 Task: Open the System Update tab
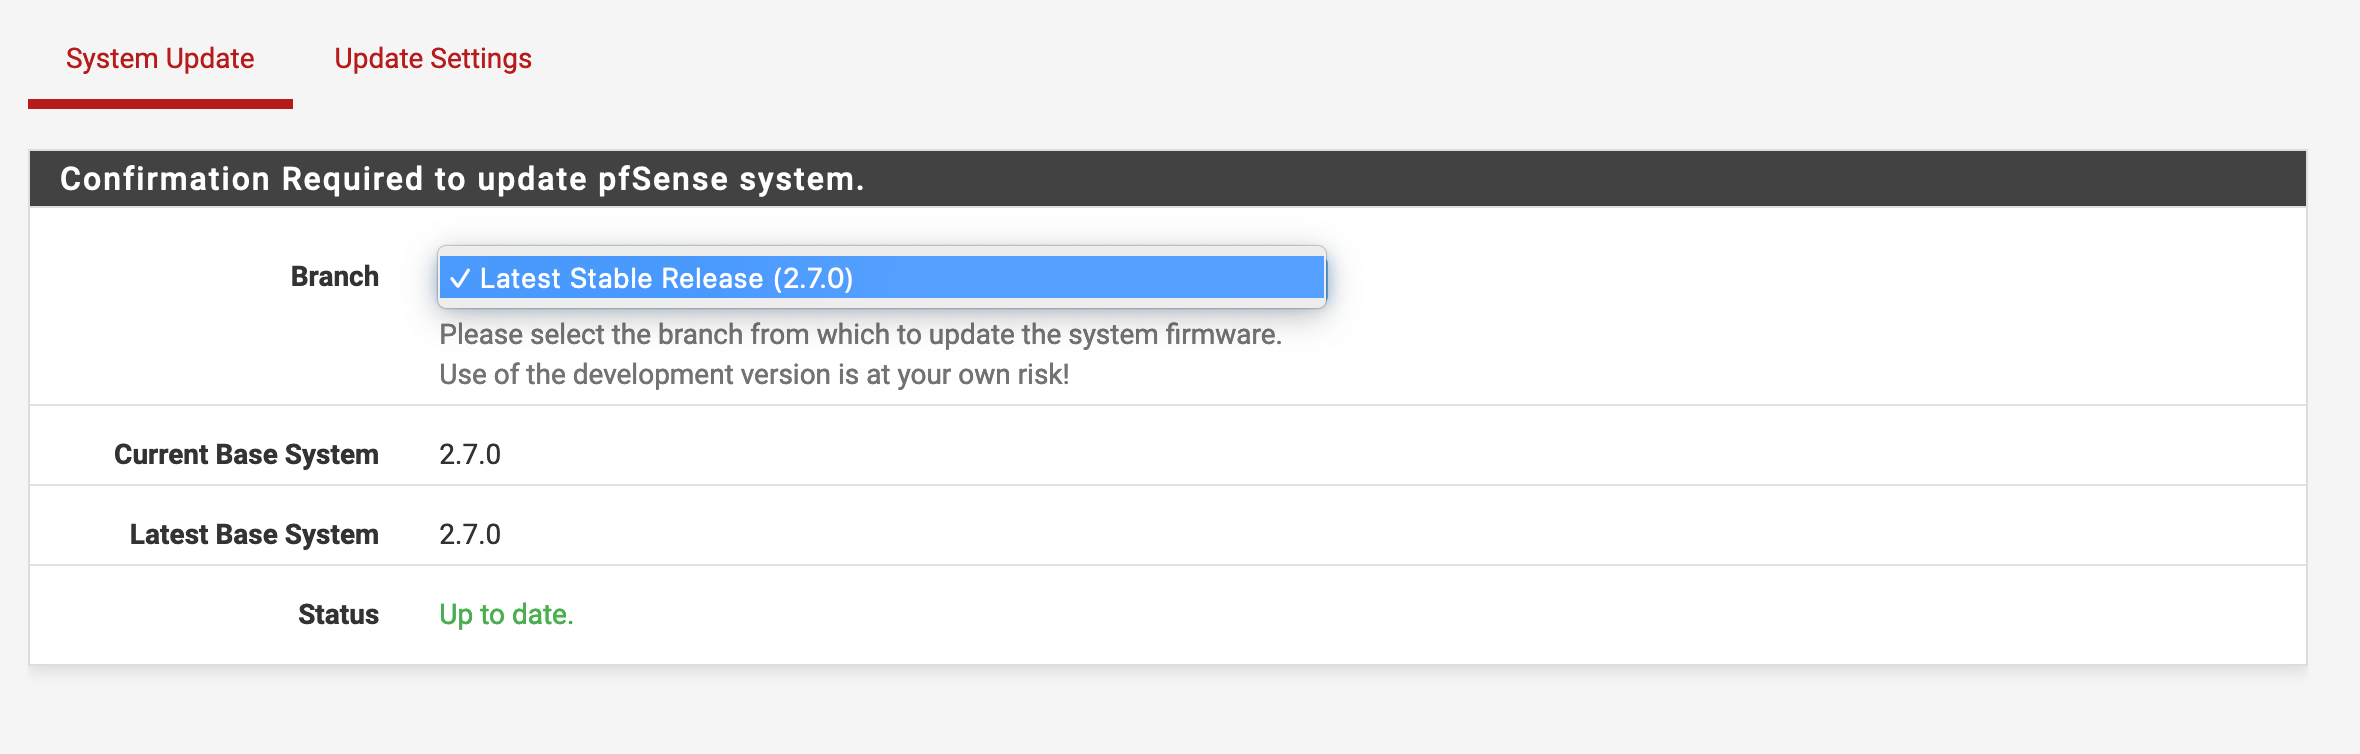(x=160, y=59)
